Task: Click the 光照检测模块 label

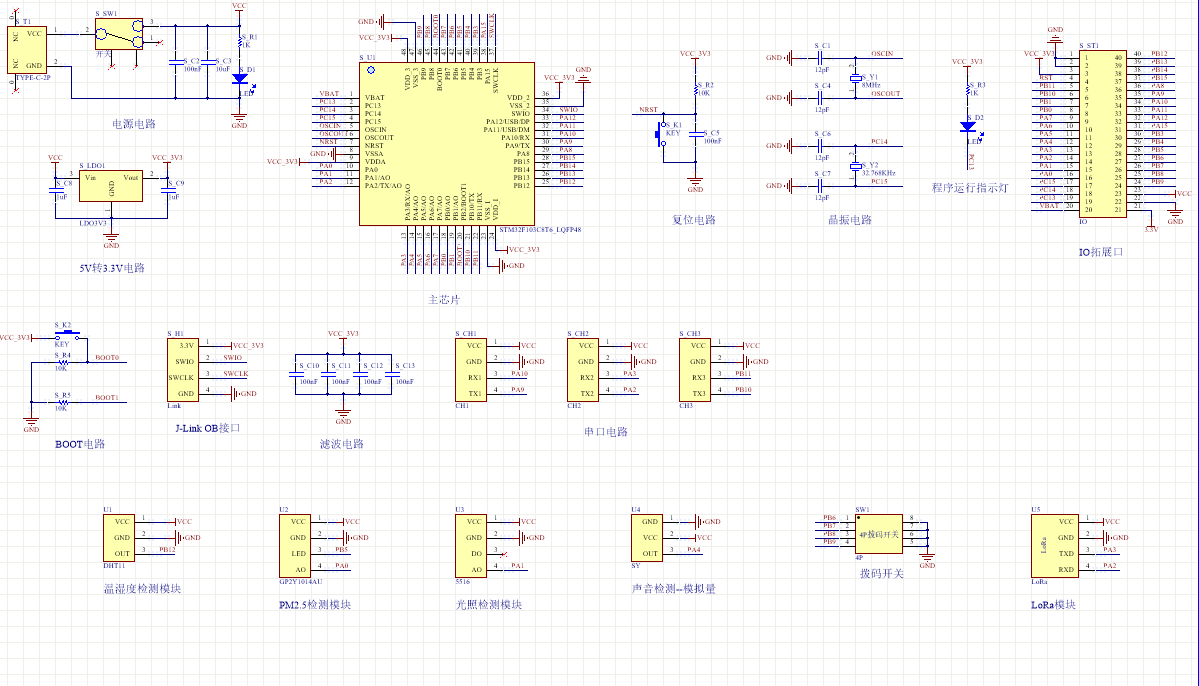Action: 489,605
